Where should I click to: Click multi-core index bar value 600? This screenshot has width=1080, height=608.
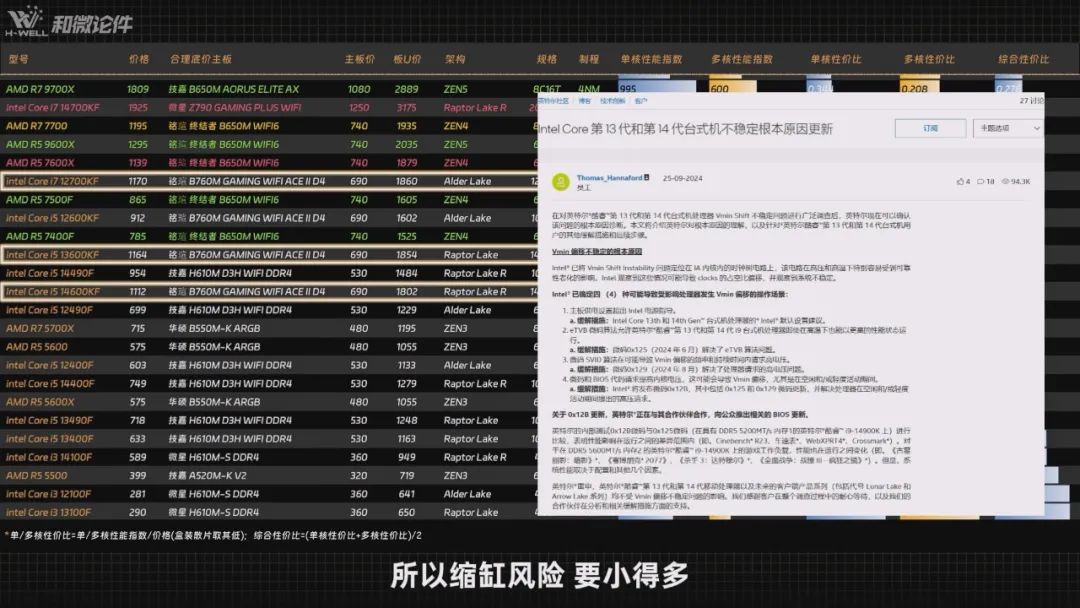coord(719,89)
